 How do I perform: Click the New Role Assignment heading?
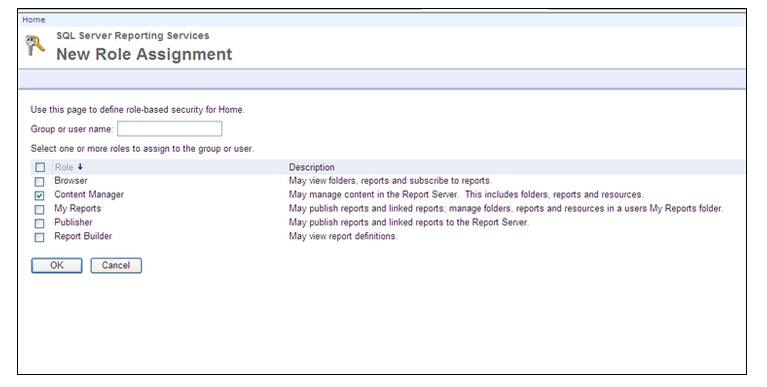click(144, 54)
